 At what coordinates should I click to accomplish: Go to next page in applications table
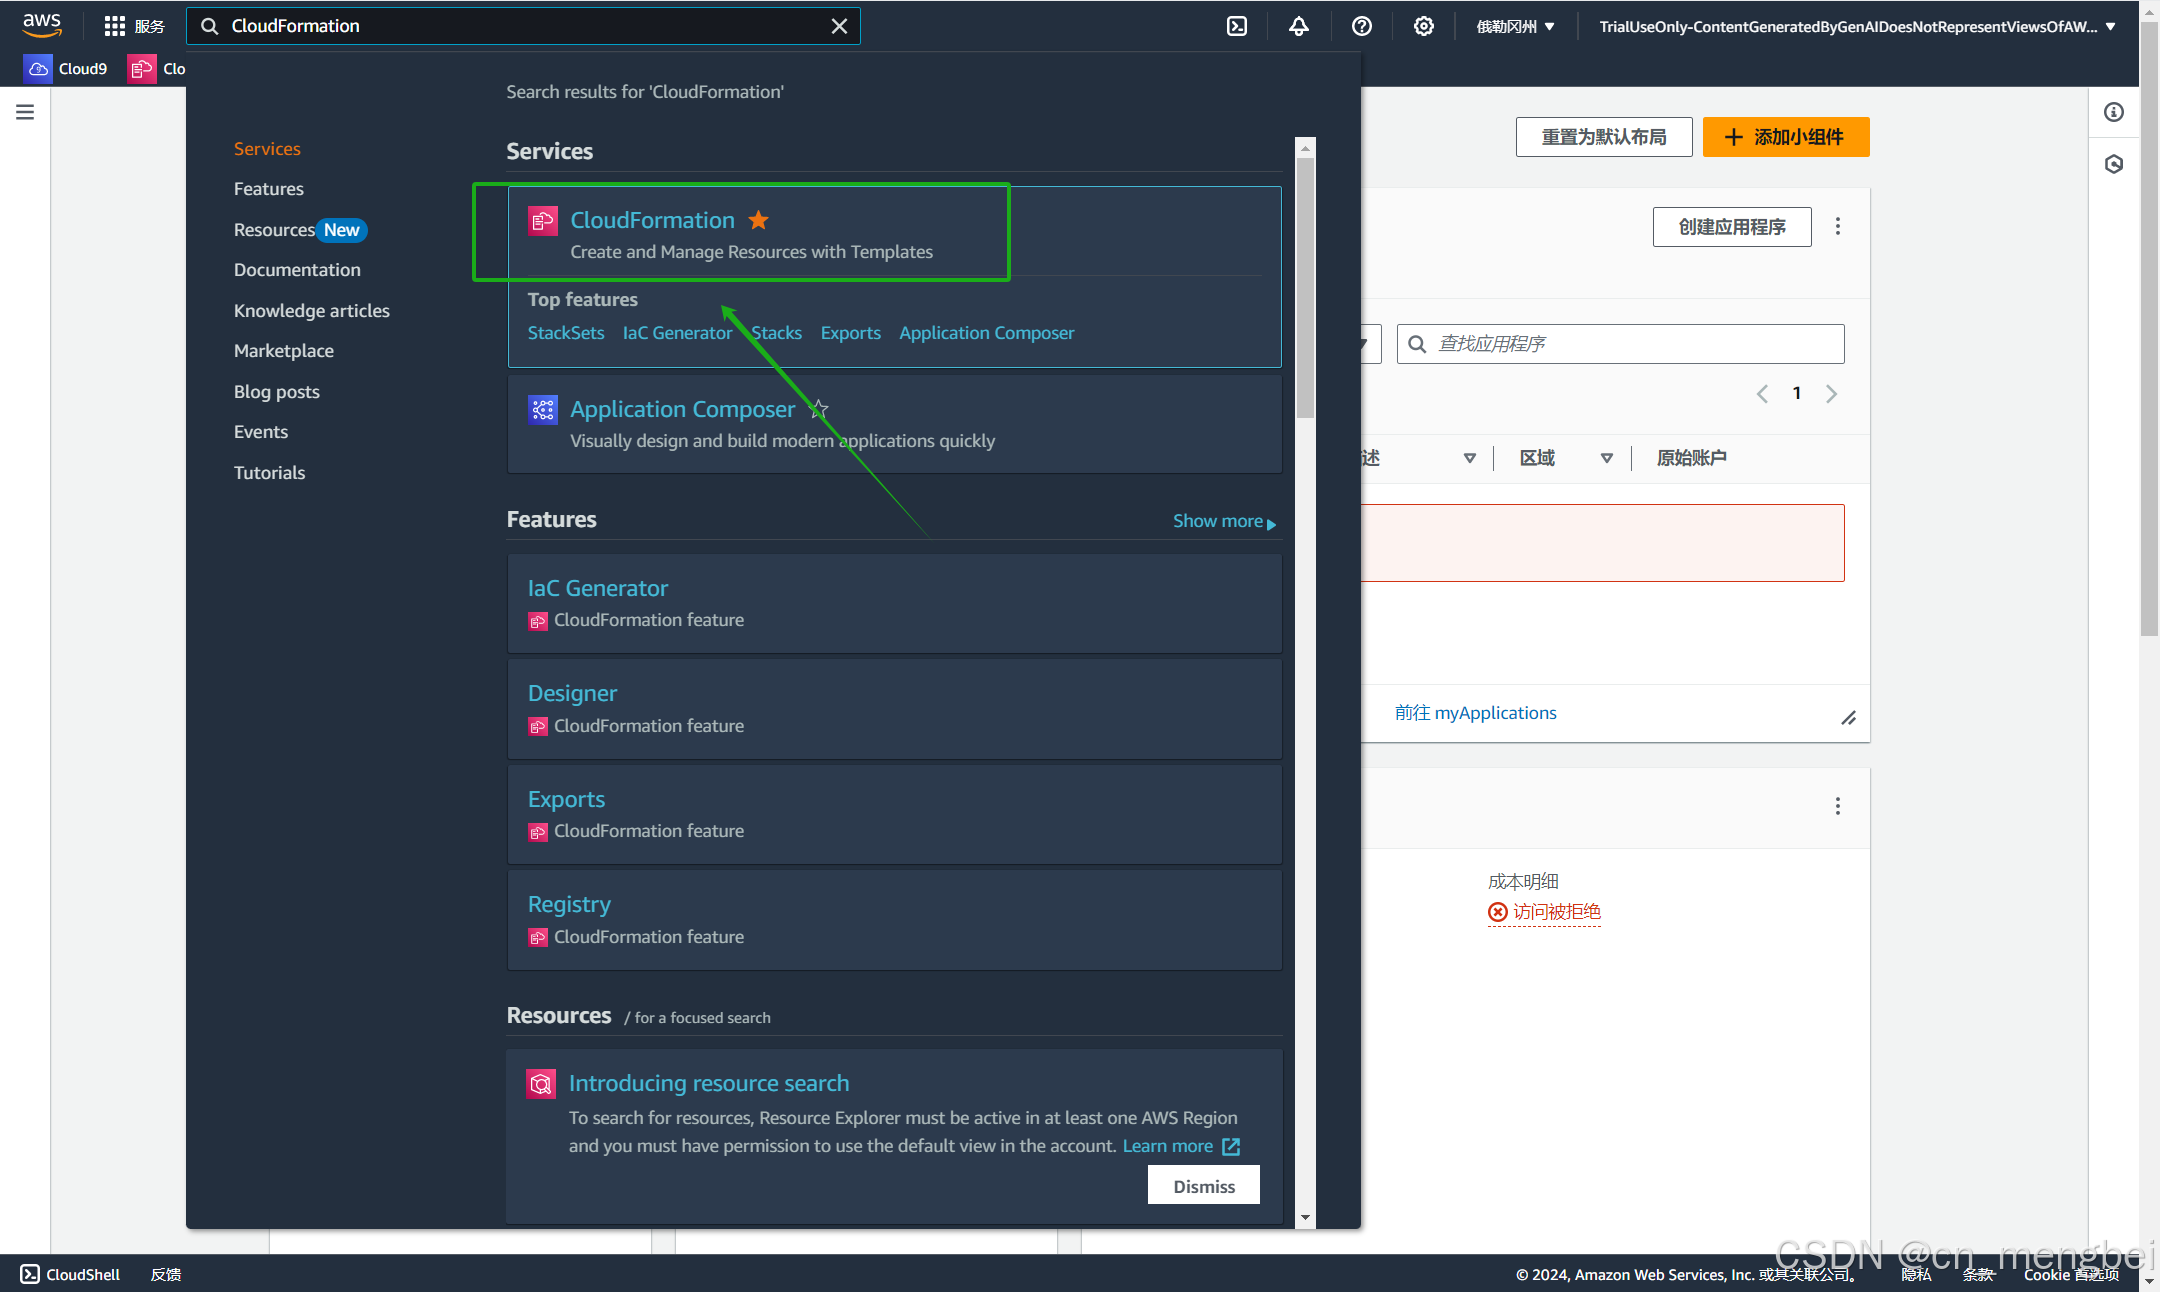click(1831, 394)
